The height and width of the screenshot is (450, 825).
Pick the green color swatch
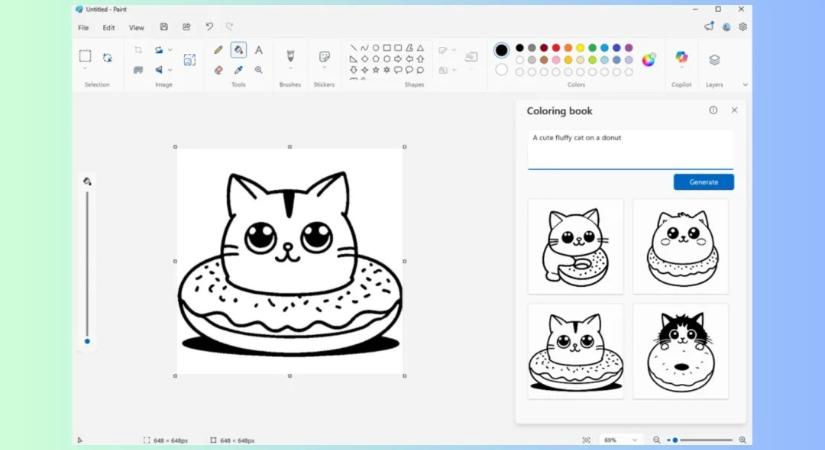(x=592, y=48)
